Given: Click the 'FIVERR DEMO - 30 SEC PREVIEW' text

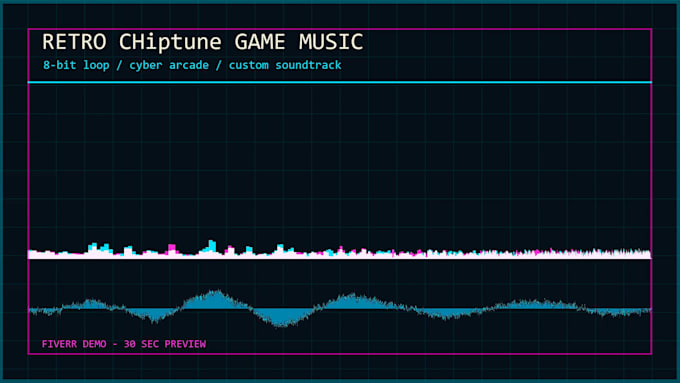Looking at the screenshot, I should click(x=124, y=344).
